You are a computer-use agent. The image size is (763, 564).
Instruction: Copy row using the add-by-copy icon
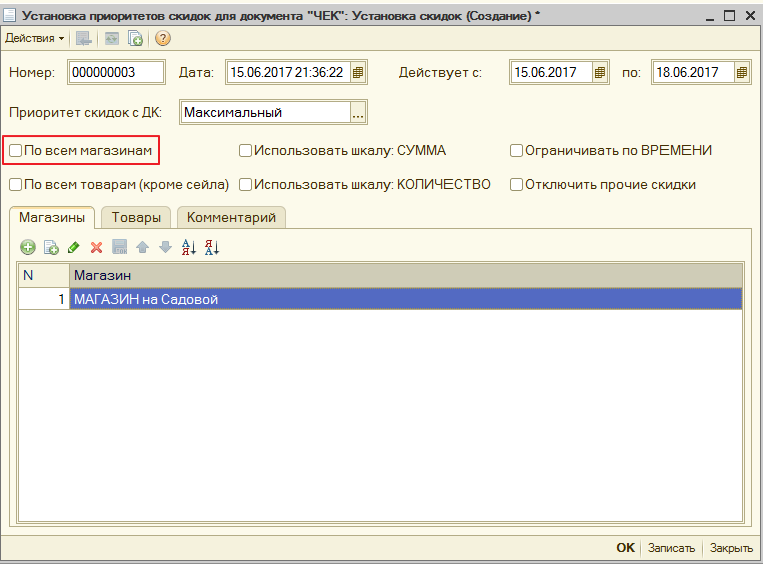(x=51, y=247)
